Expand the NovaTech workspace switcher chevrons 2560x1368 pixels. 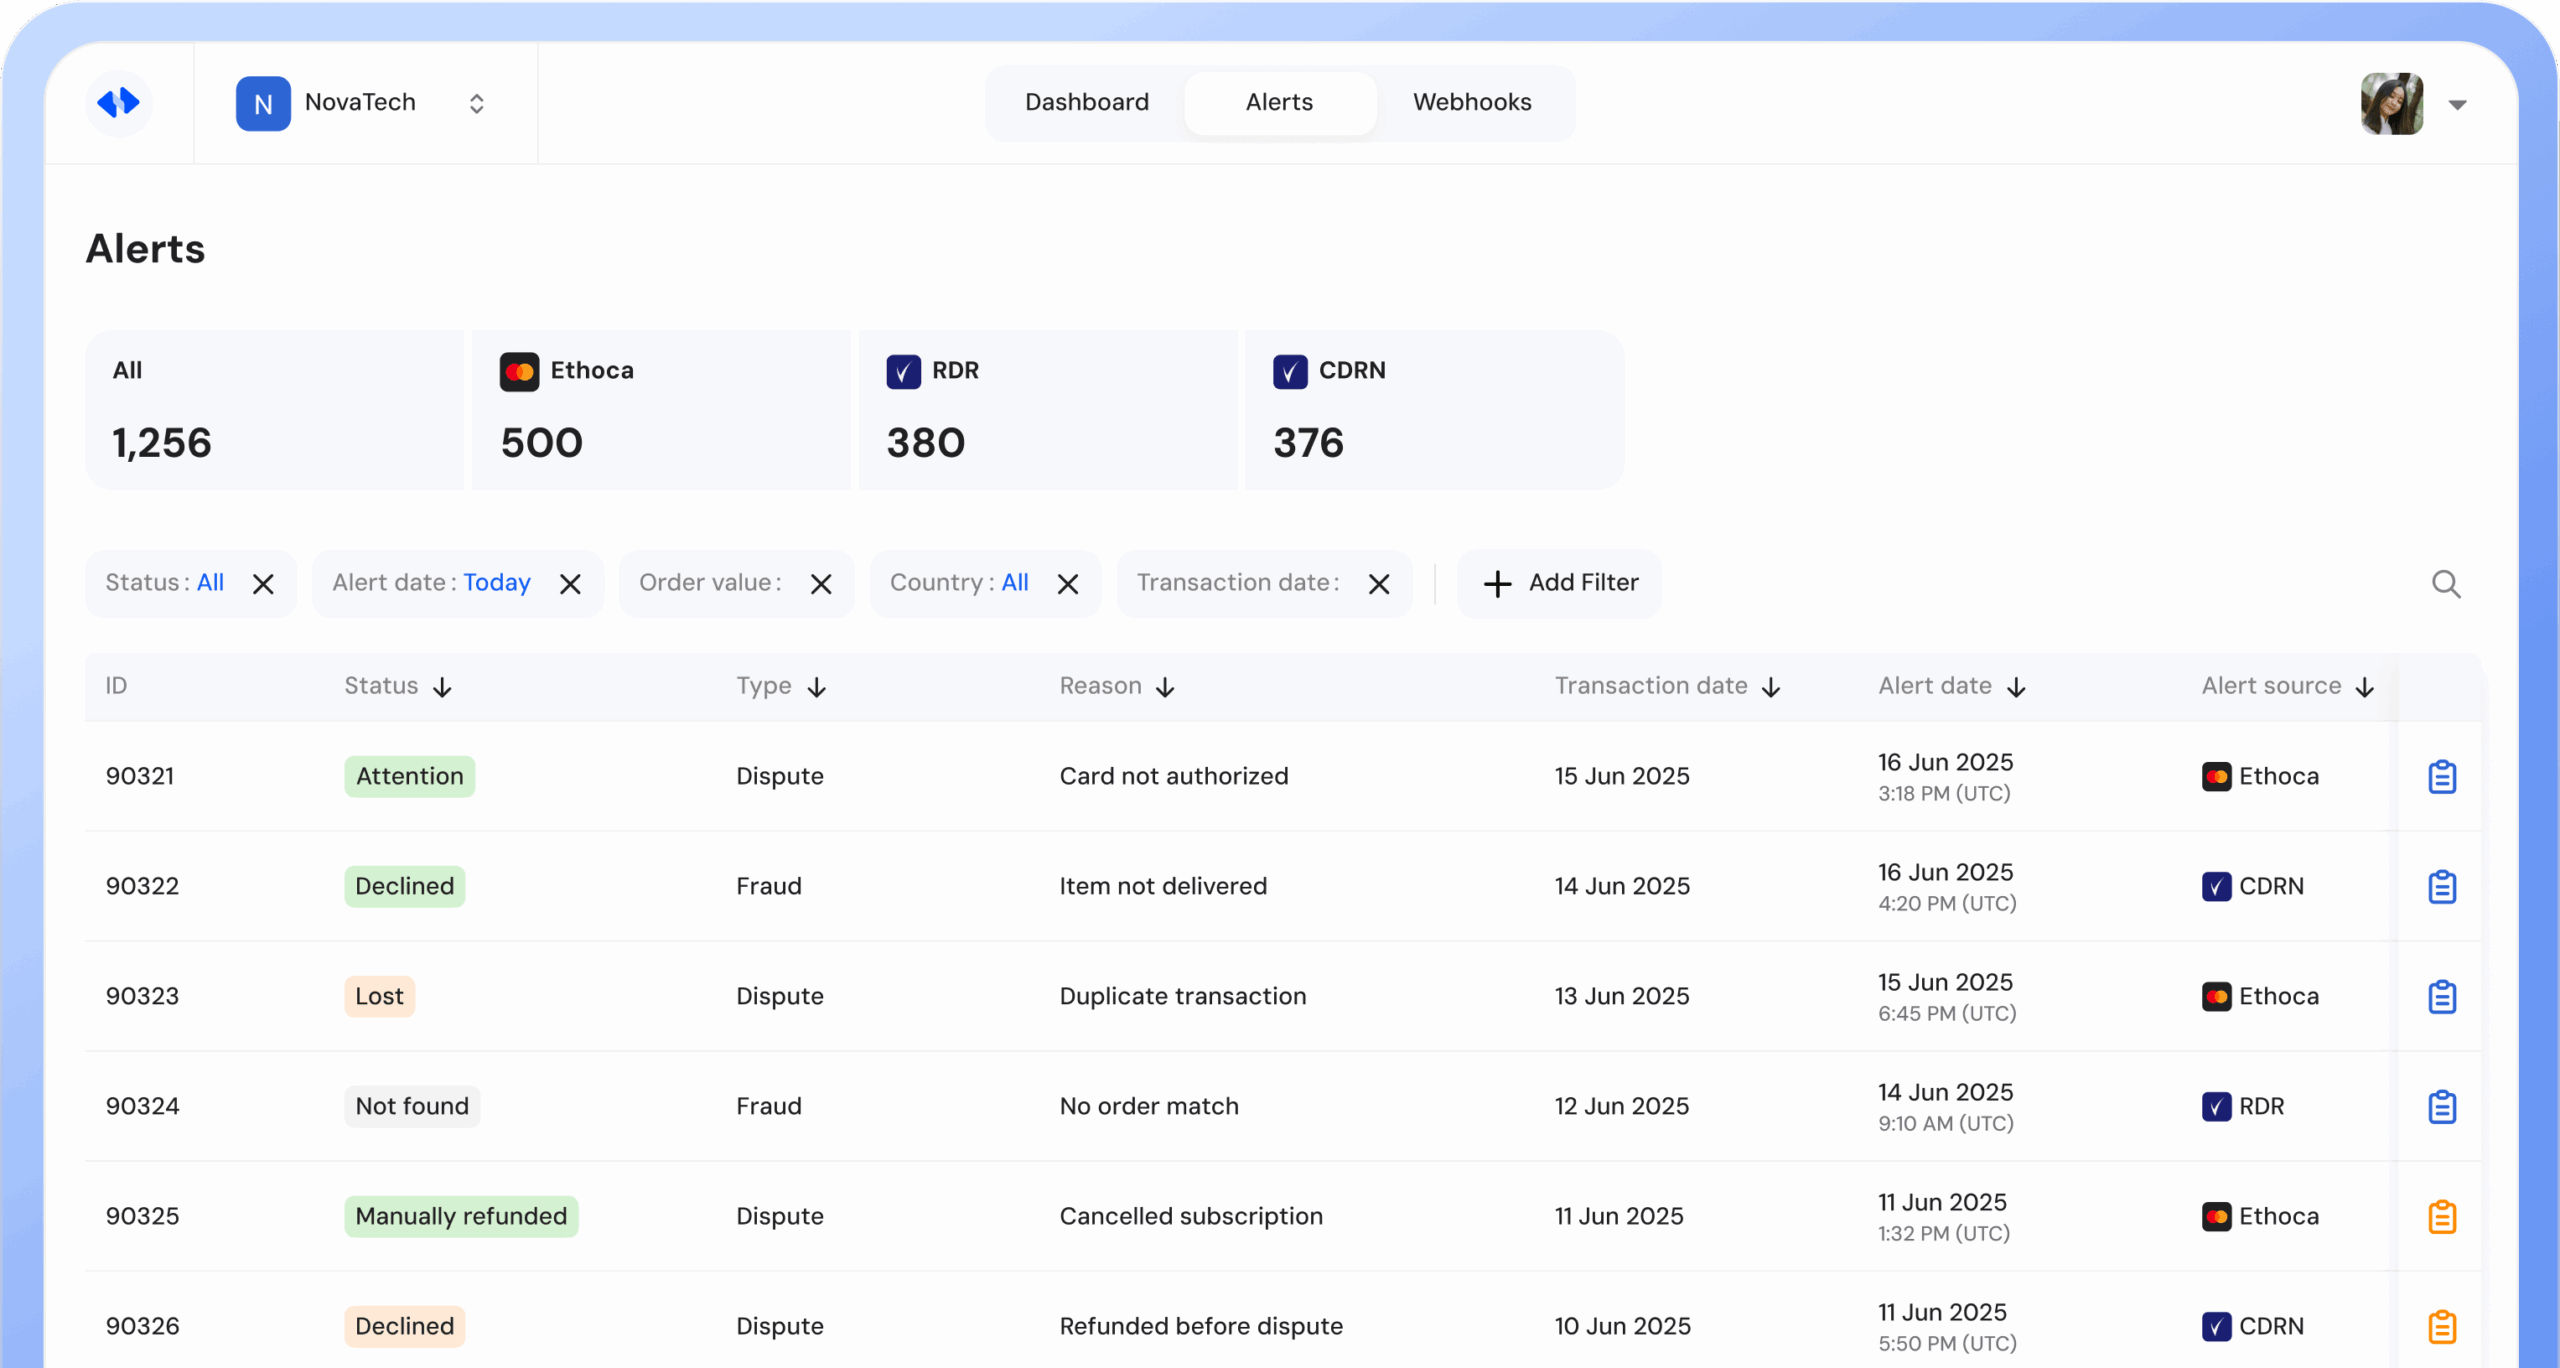click(477, 103)
